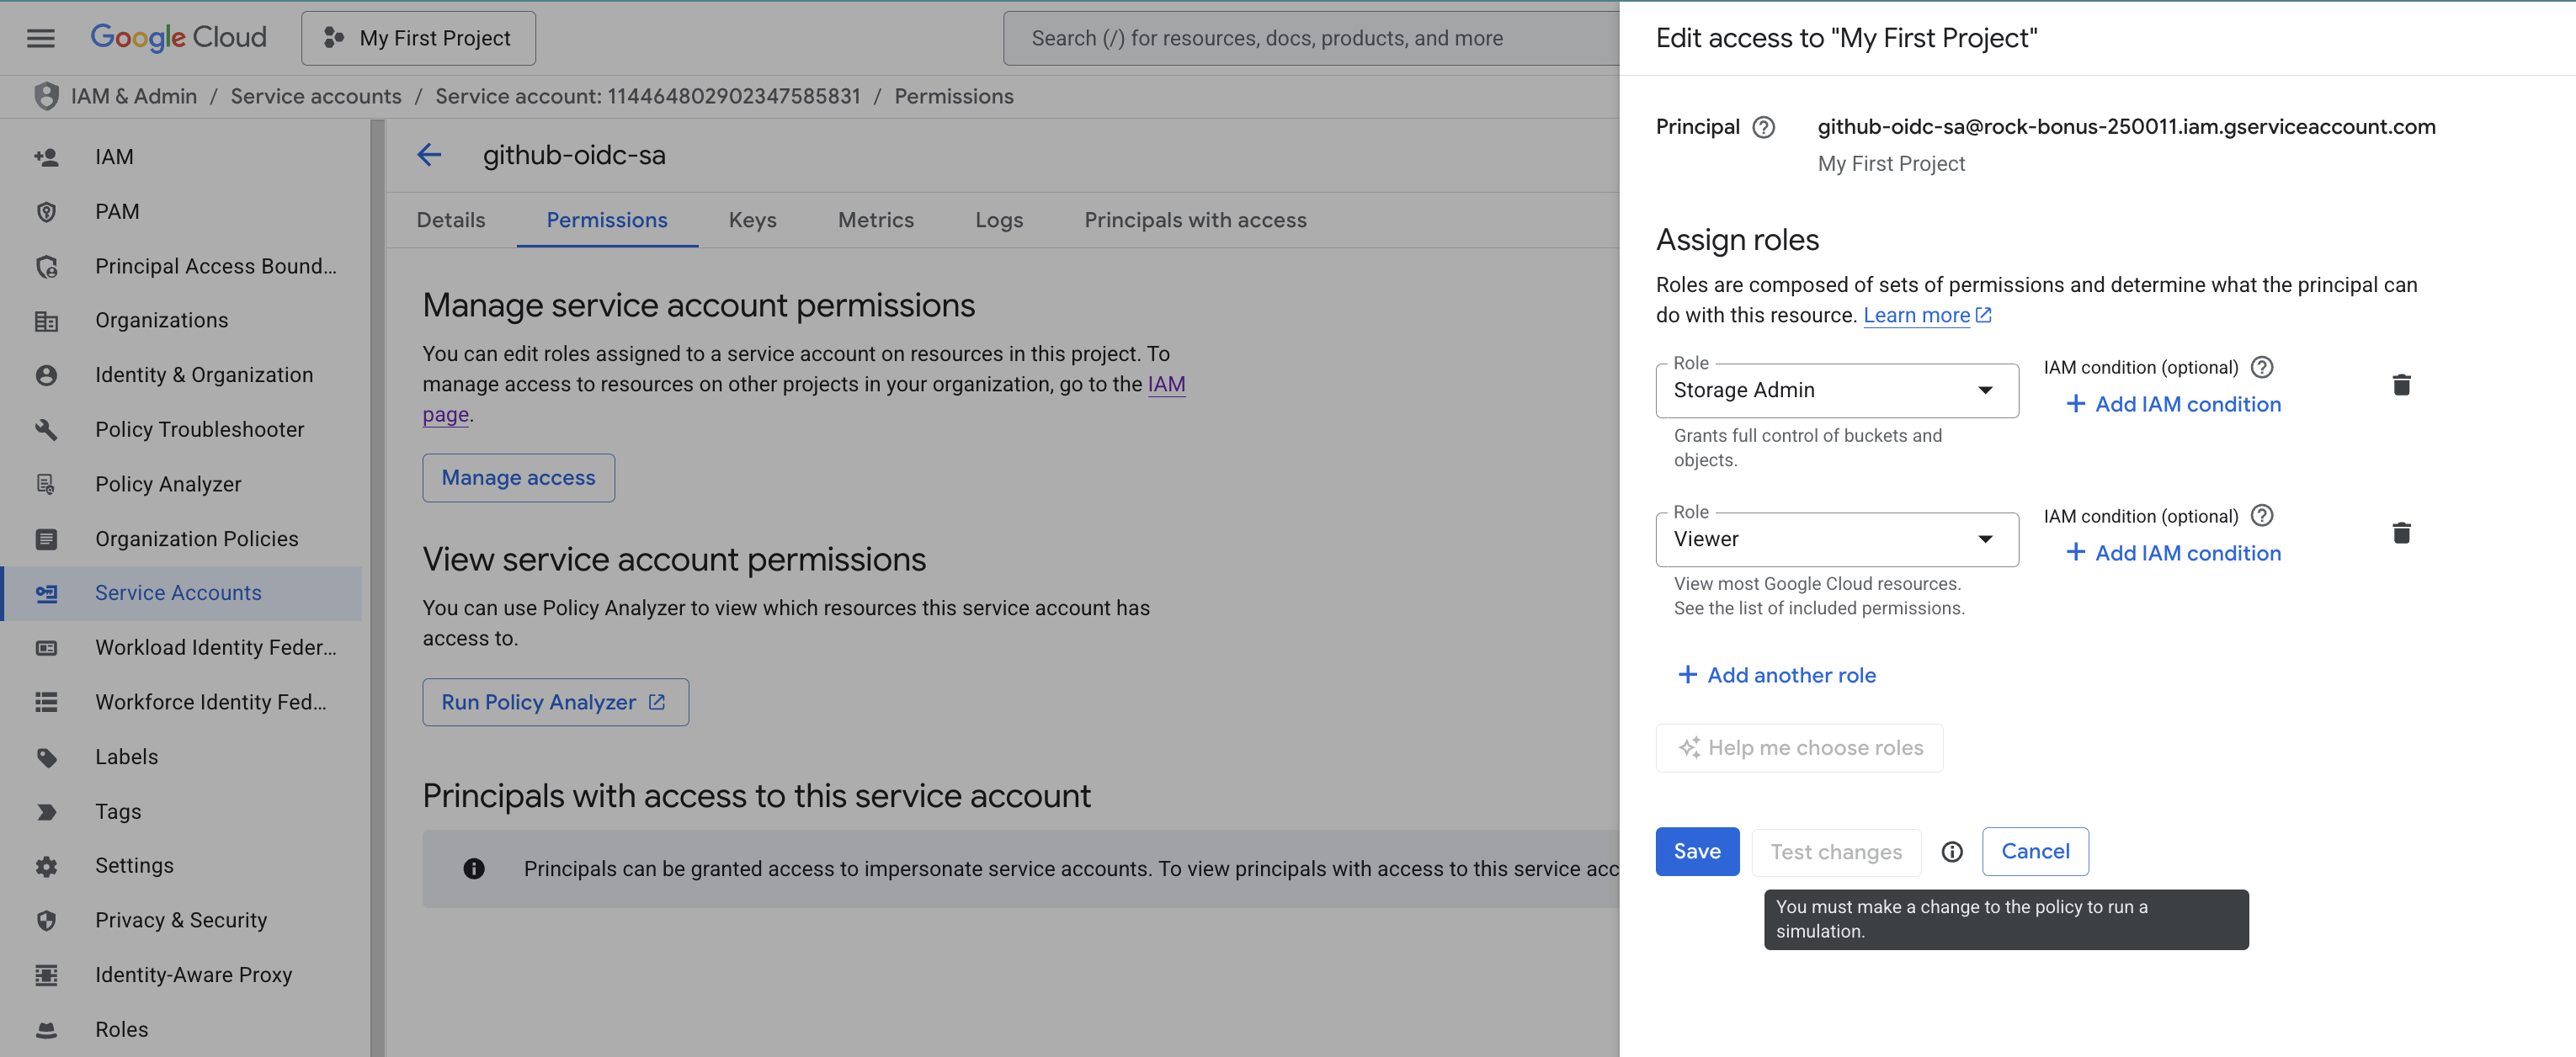Open the Storage Admin role dropdown
This screenshot has height=1057, width=2576.
point(1837,390)
